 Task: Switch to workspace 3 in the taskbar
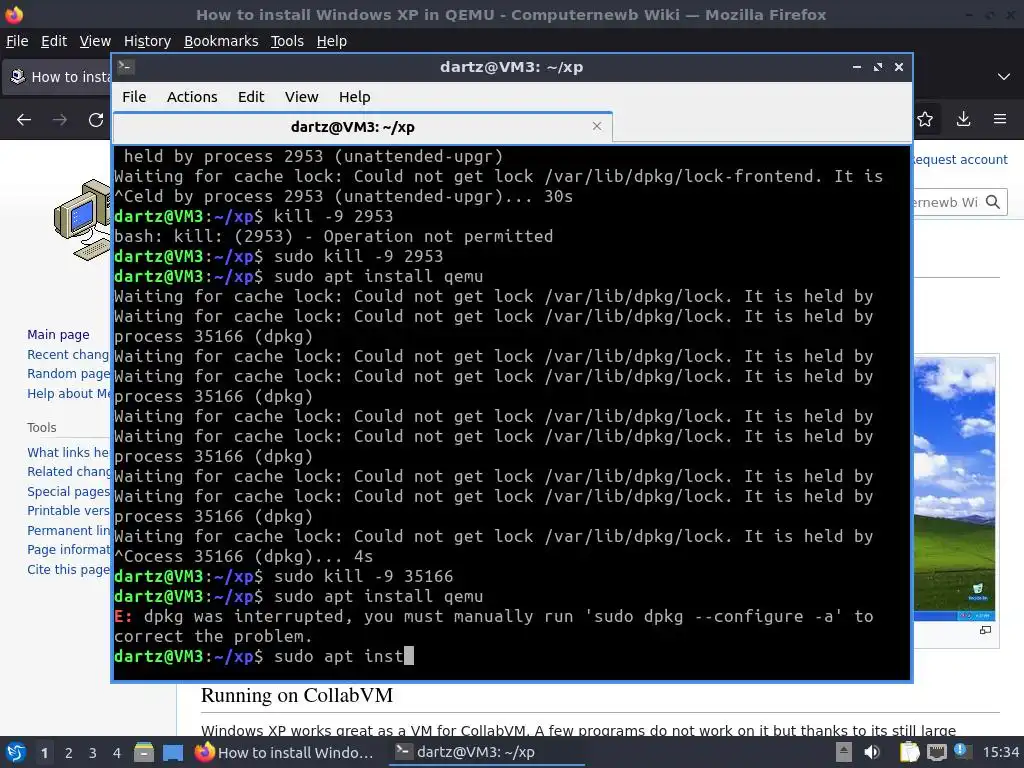click(93, 753)
